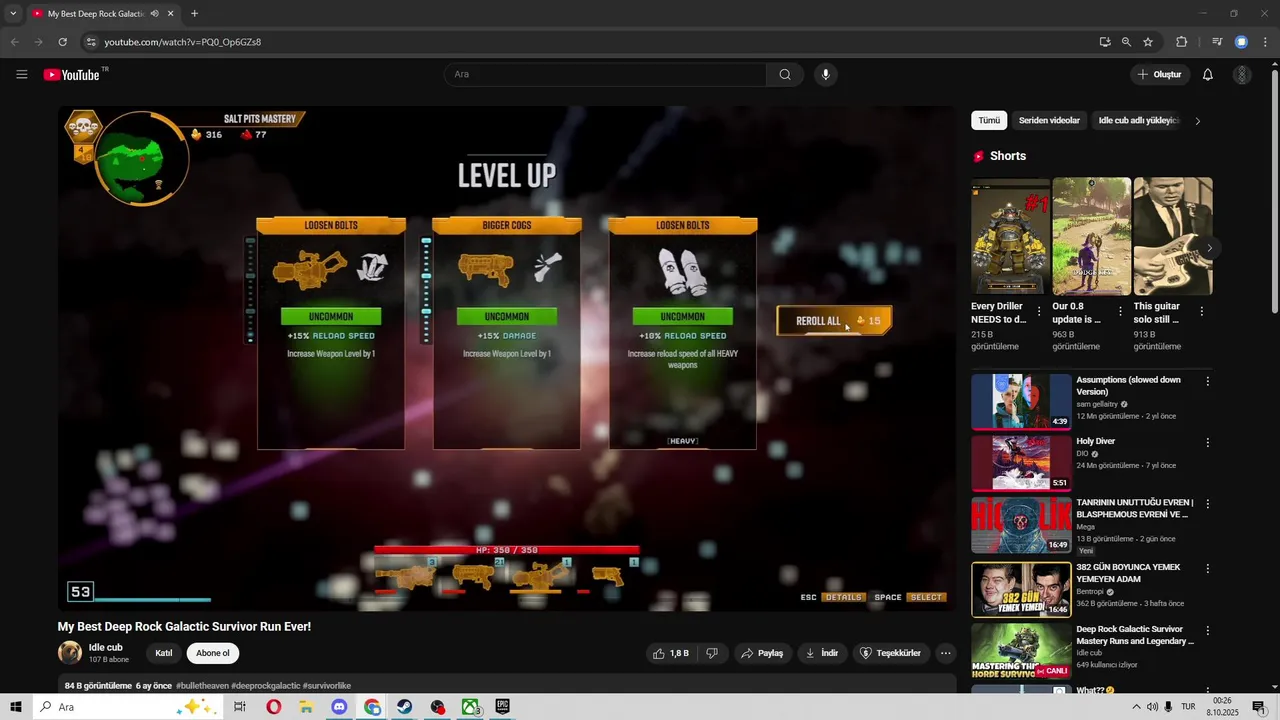Open the Holy Diver video title
Viewport: 1280px width, 720px height.
click(1095, 441)
